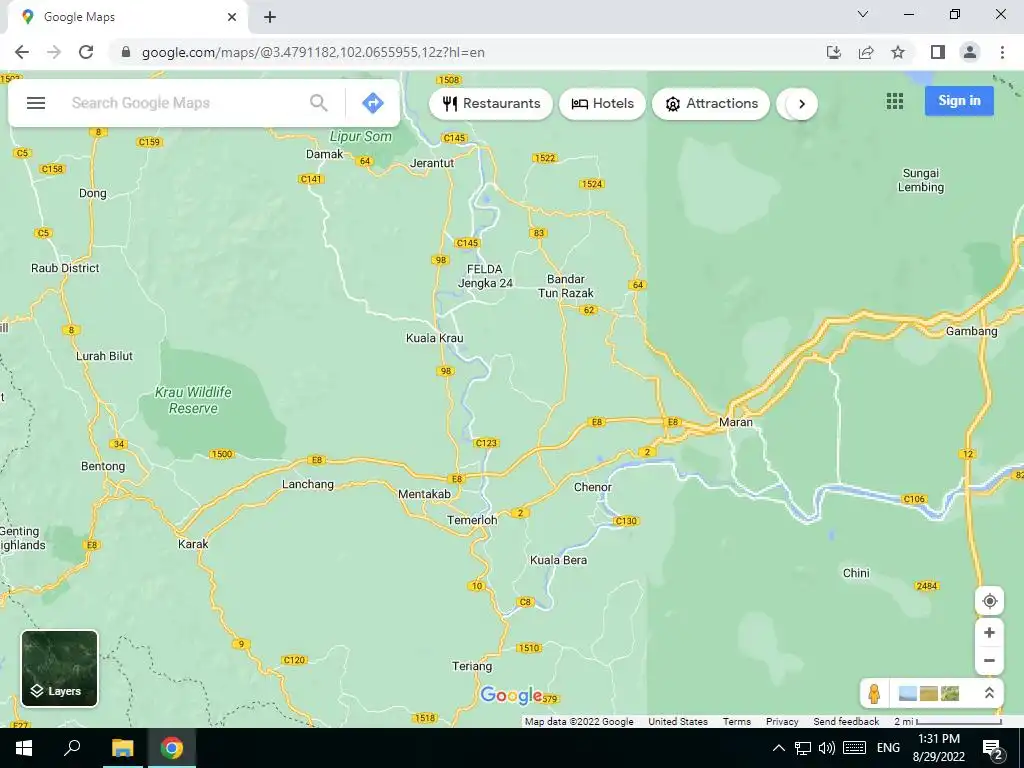Click the Bentong town label
1024x768 pixels.
tap(103, 466)
